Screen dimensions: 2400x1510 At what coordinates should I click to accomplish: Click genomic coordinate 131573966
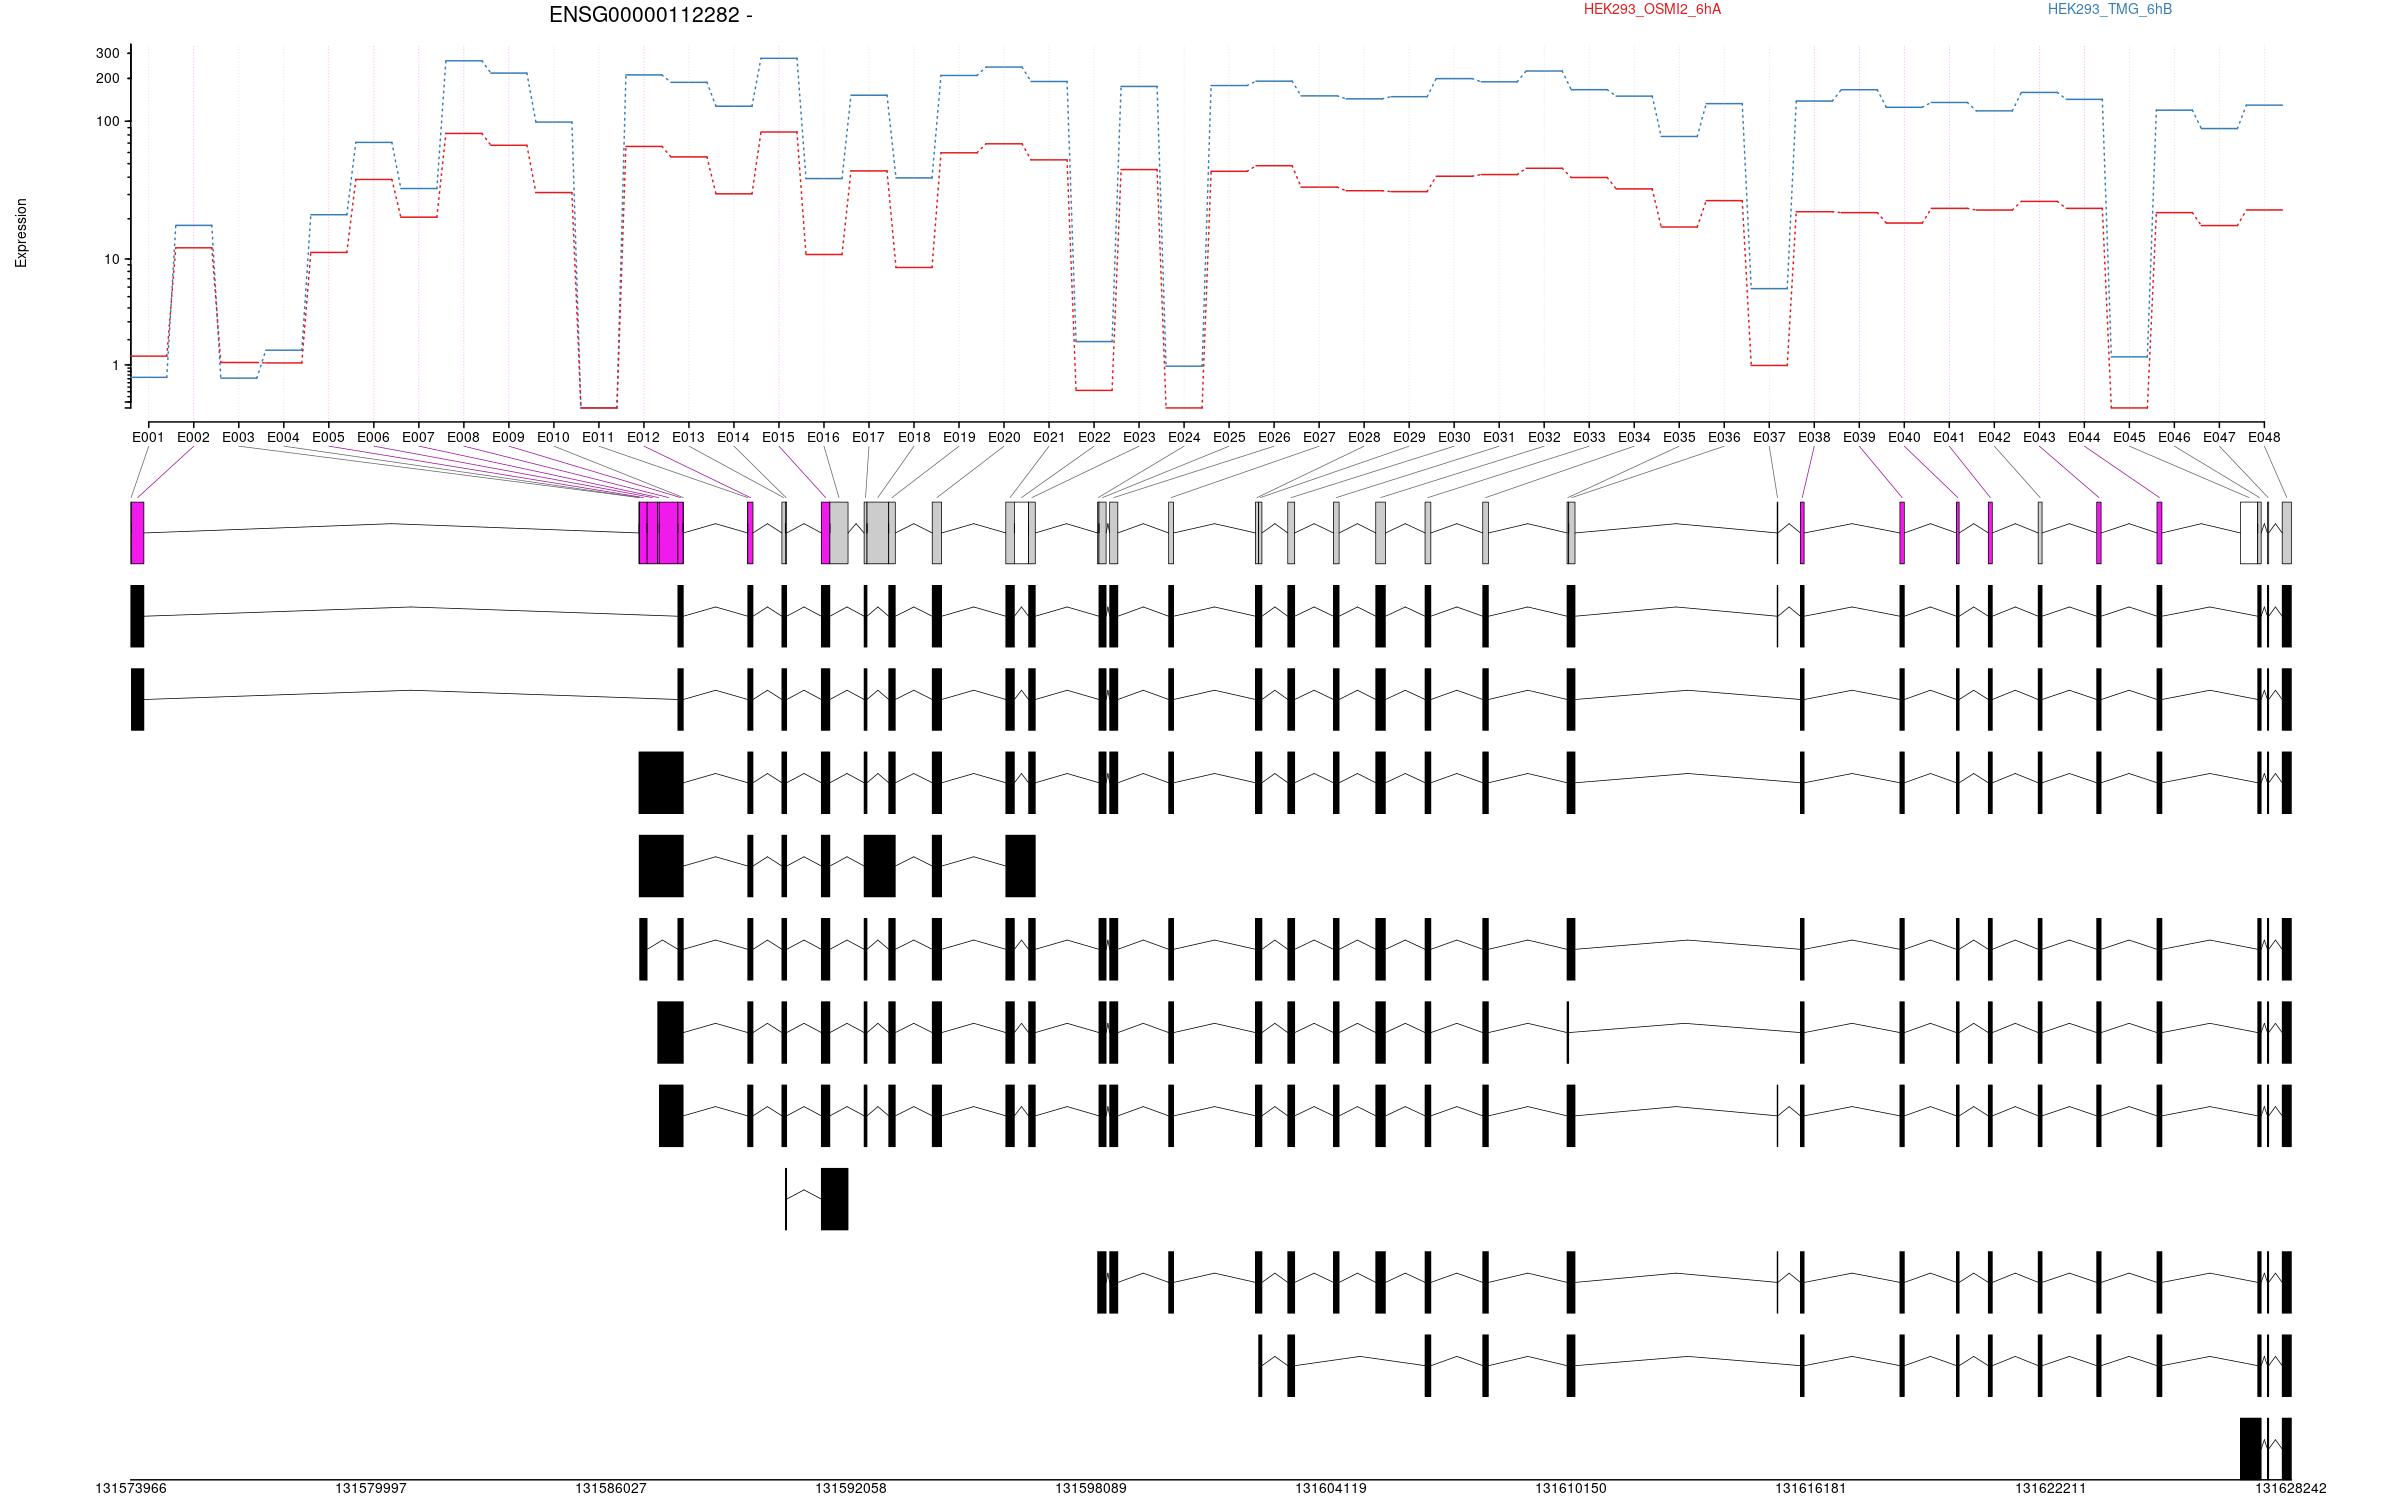[x=131, y=1488]
